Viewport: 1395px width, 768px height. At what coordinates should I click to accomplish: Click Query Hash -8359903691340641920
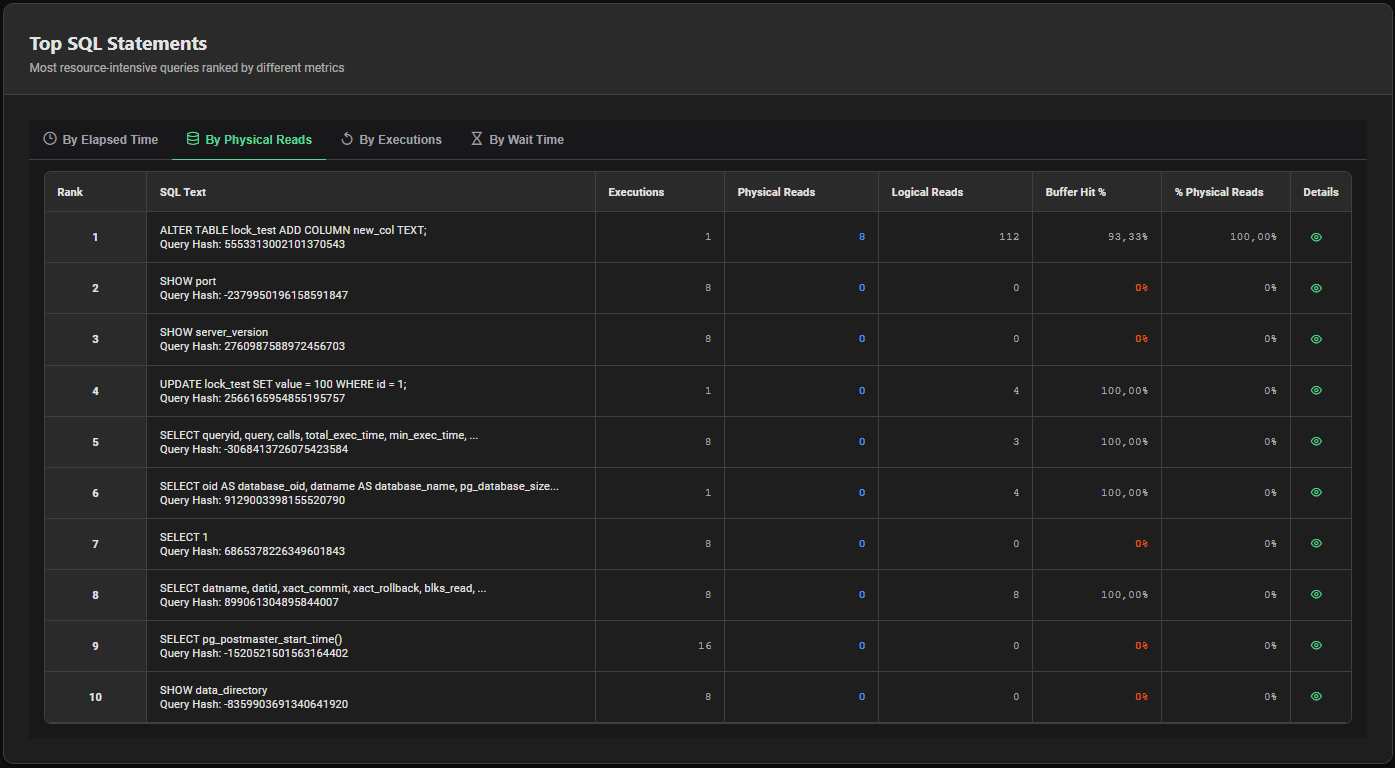point(254,704)
